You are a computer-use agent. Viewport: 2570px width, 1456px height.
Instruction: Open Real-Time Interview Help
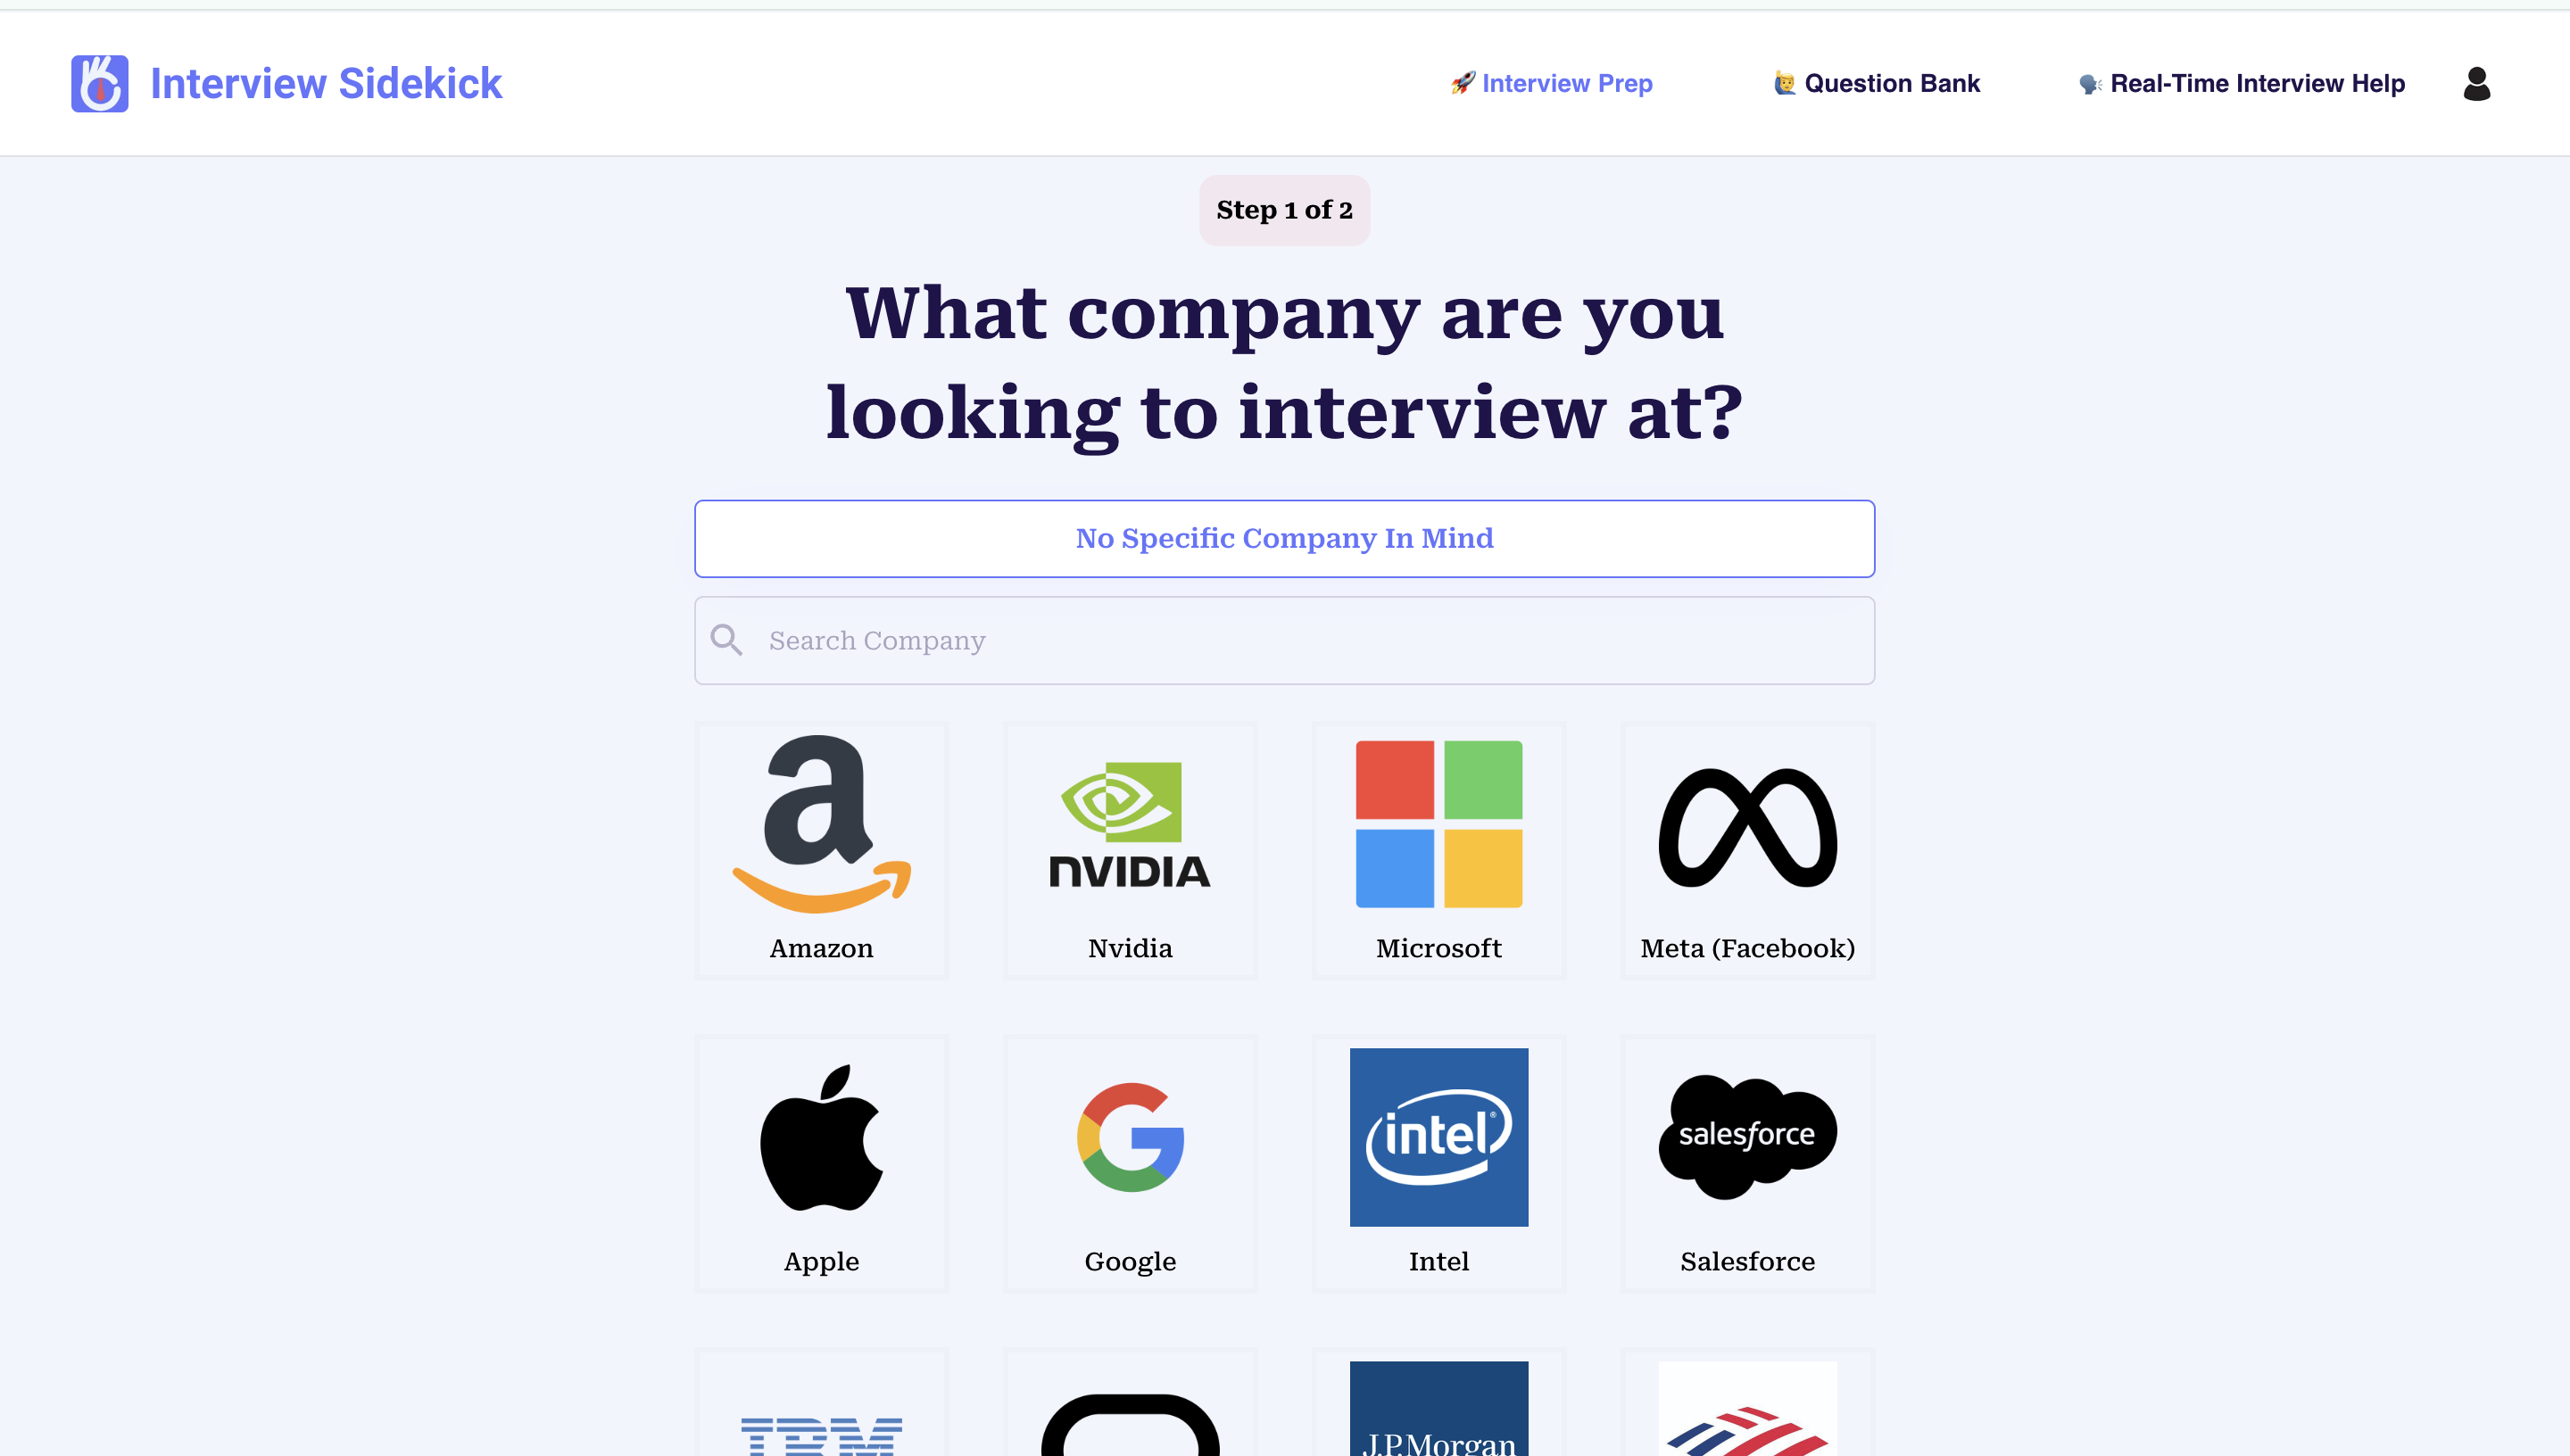[2258, 83]
